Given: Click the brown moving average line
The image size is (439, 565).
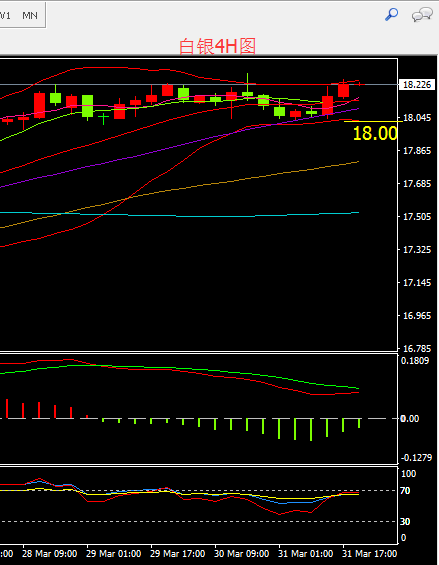Looking at the screenshot, I should (180, 189).
